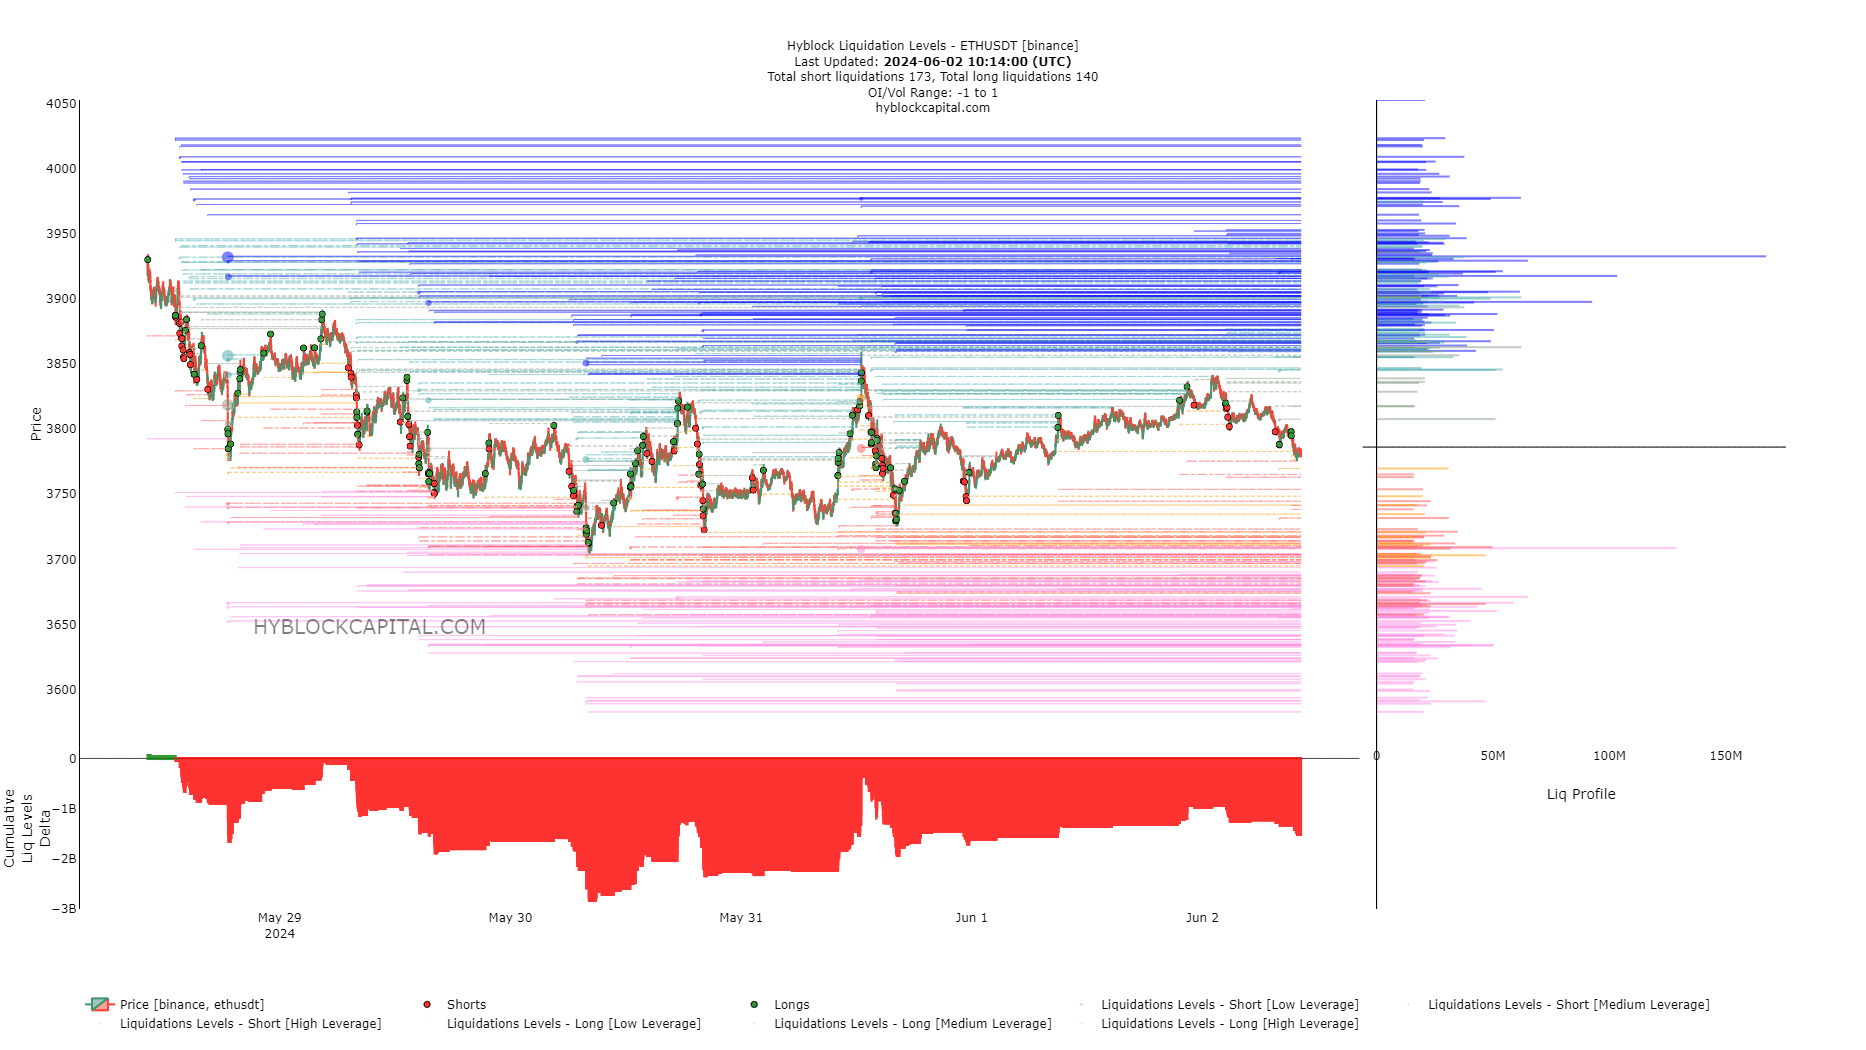
Task: Click the red-green price candlestick legend icon
Action: click(x=100, y=1004)
